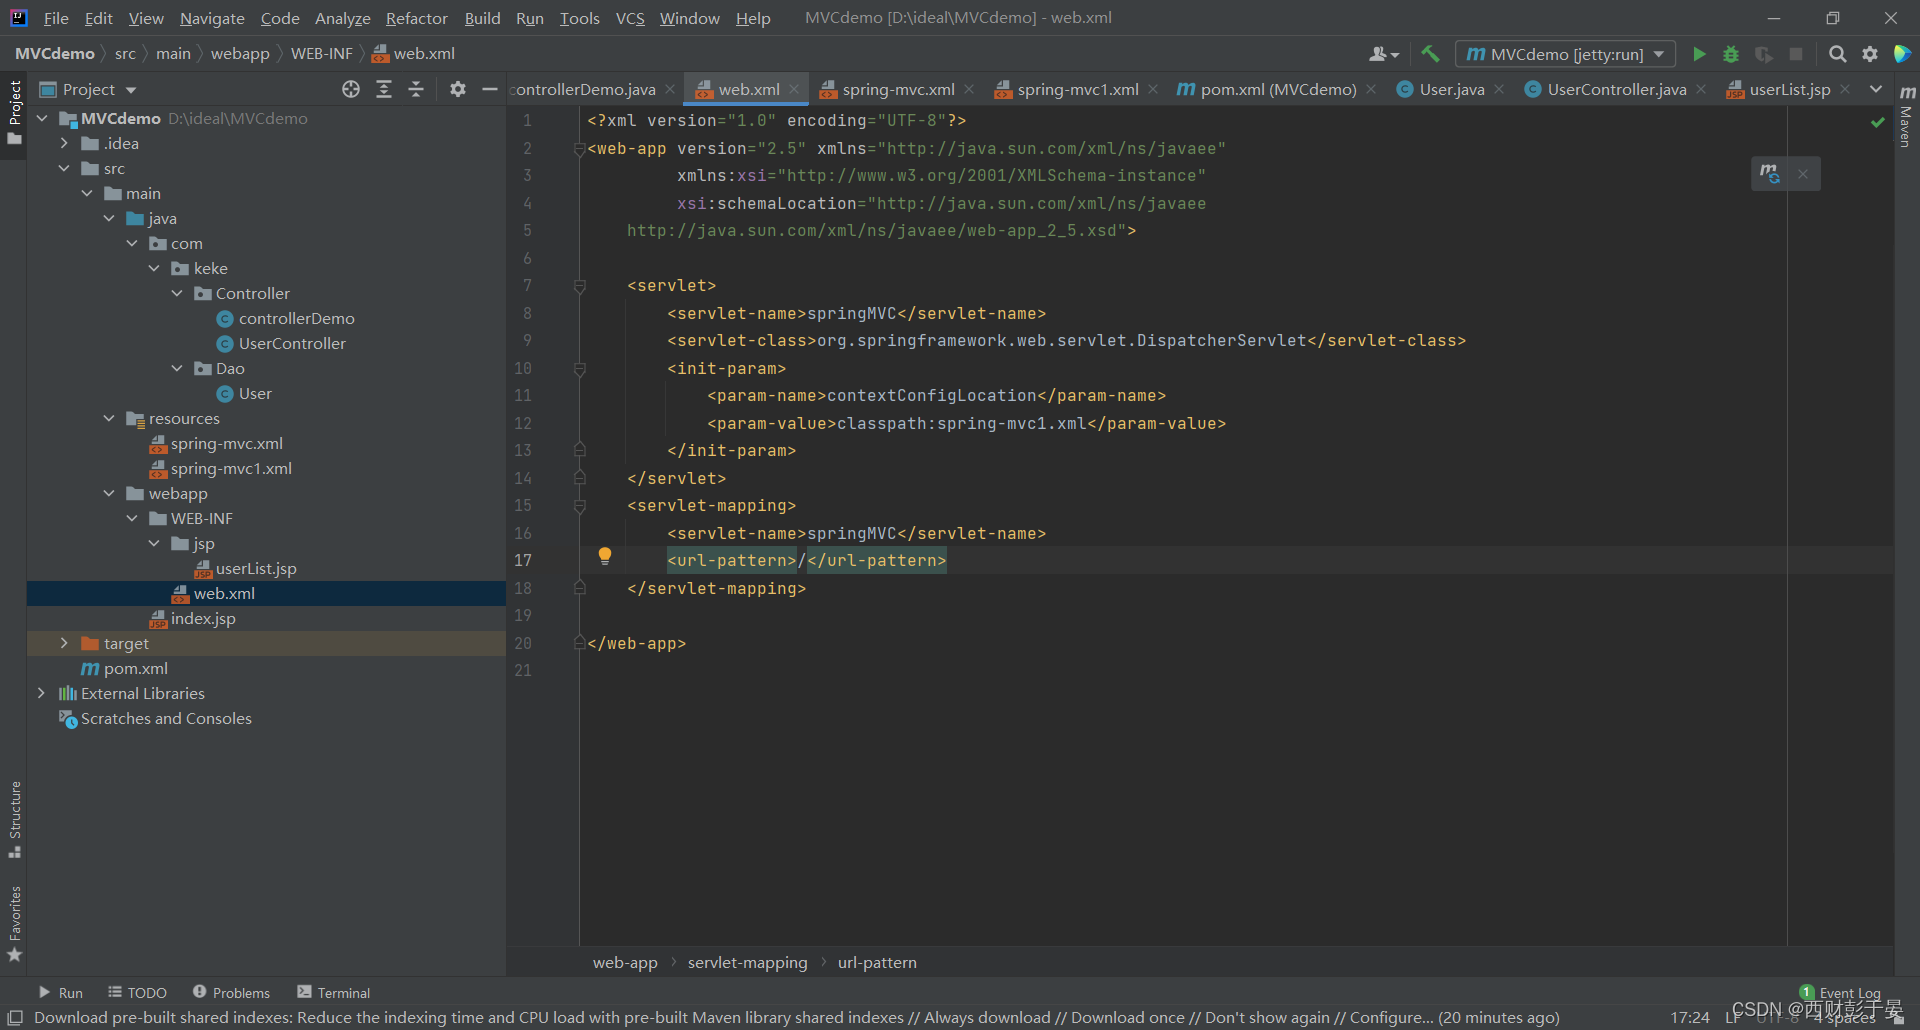Screen dimensions: 1920x1030
Task: Open the VCS menu
Action: tap(630, 18)
